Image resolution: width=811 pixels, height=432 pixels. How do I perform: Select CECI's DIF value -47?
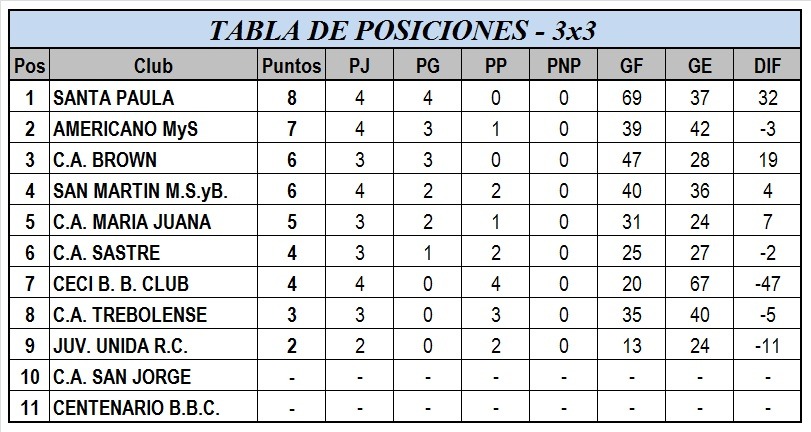tap(767, 284)
